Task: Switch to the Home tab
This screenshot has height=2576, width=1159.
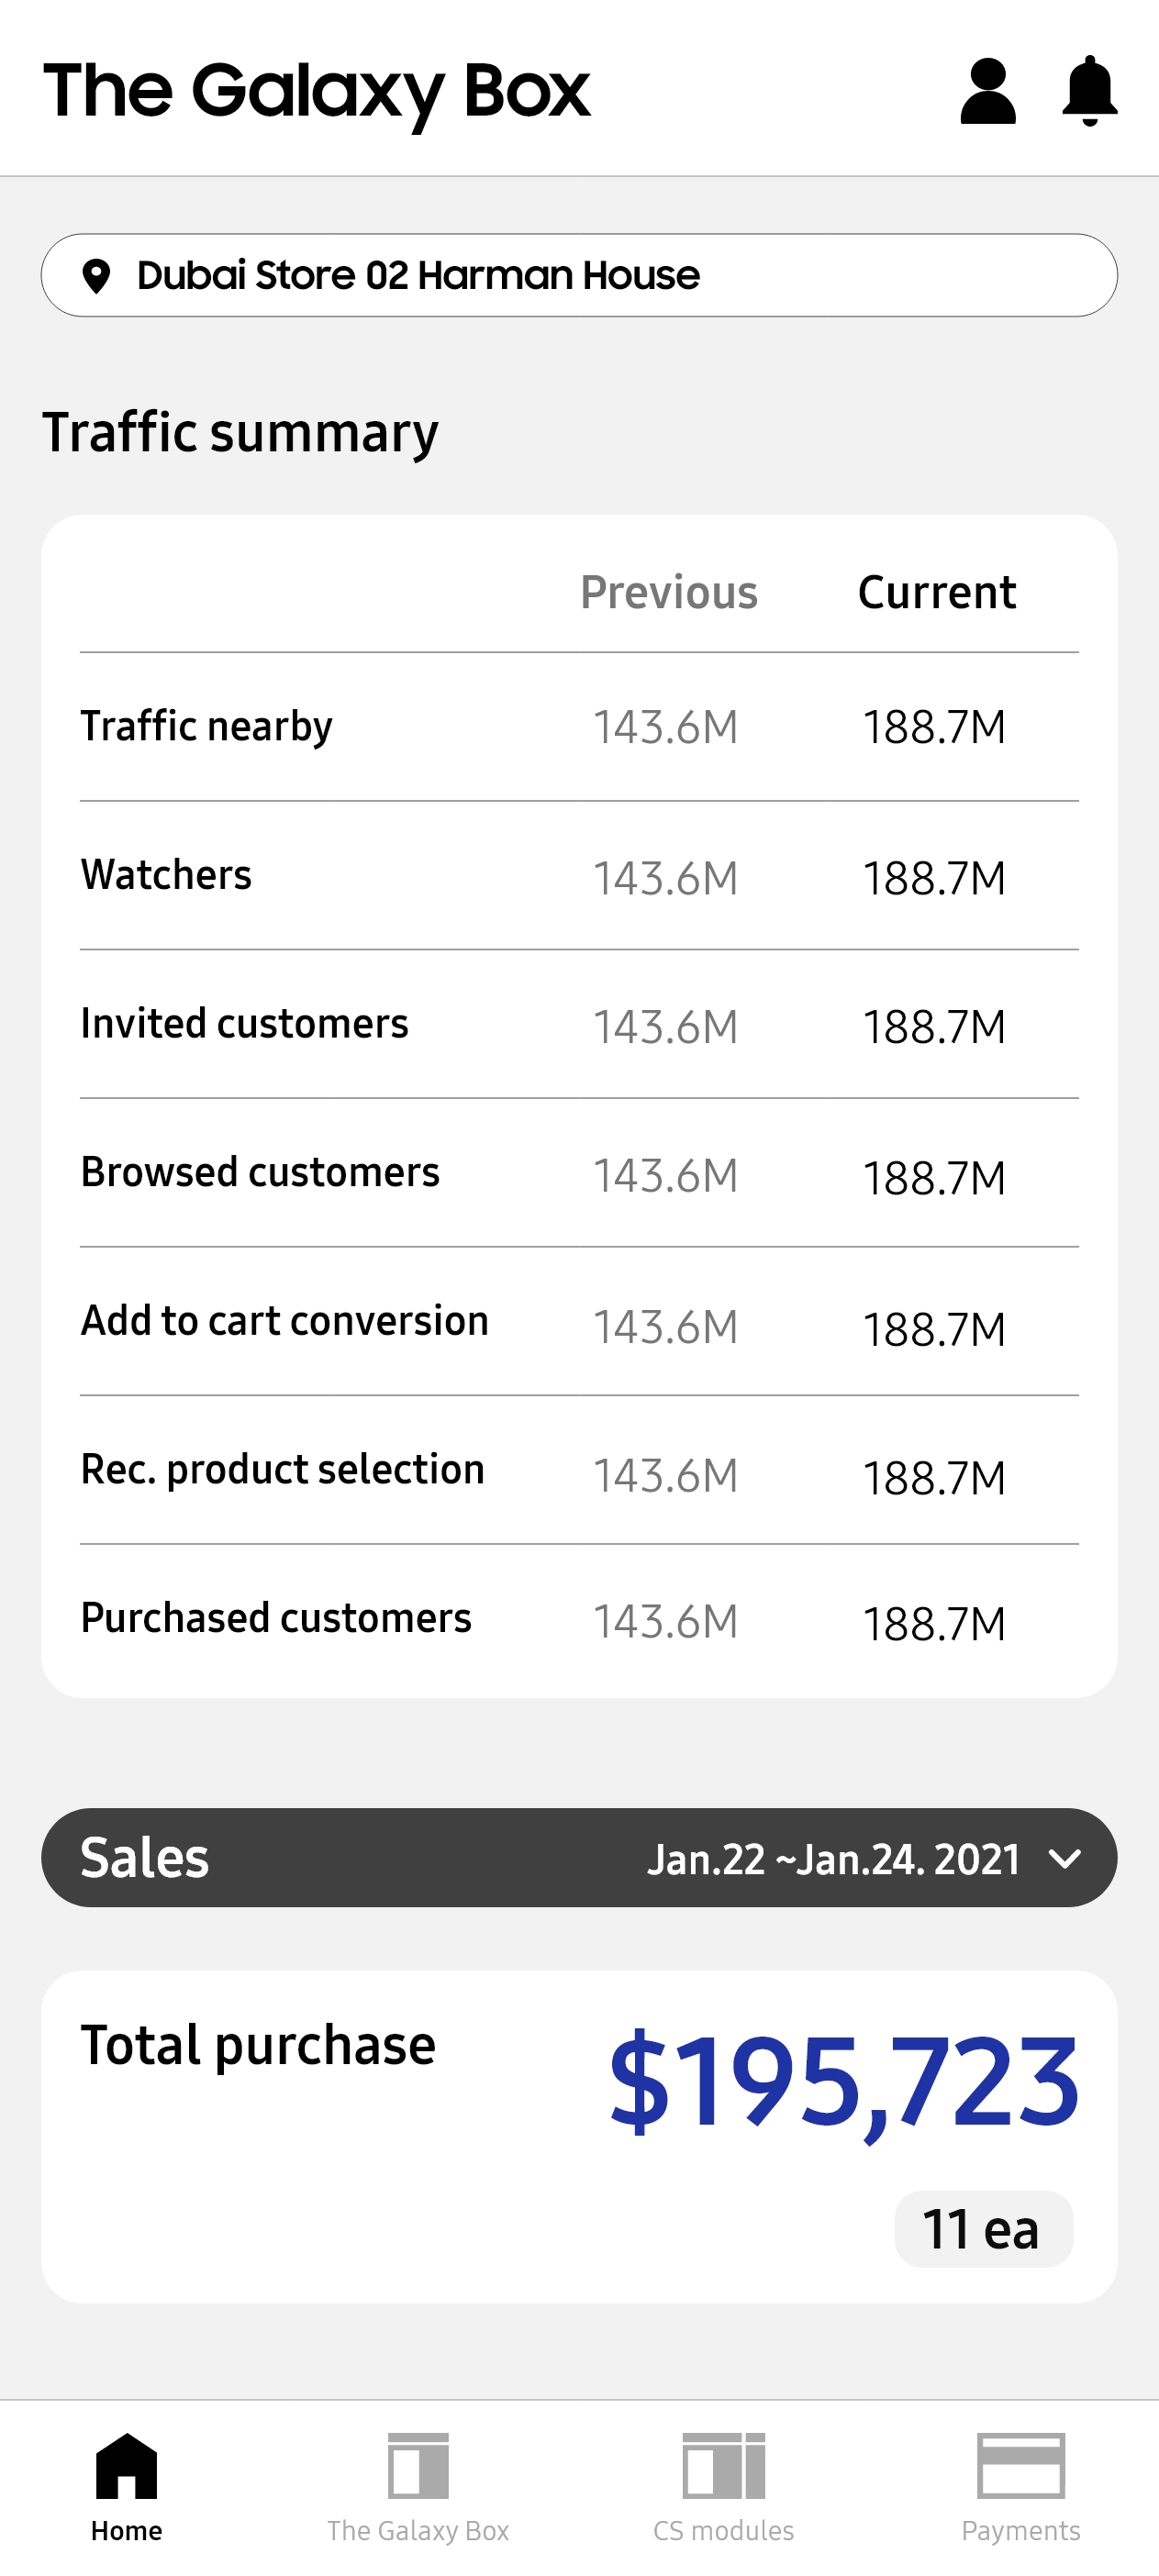Action: tap(126, 2488)
